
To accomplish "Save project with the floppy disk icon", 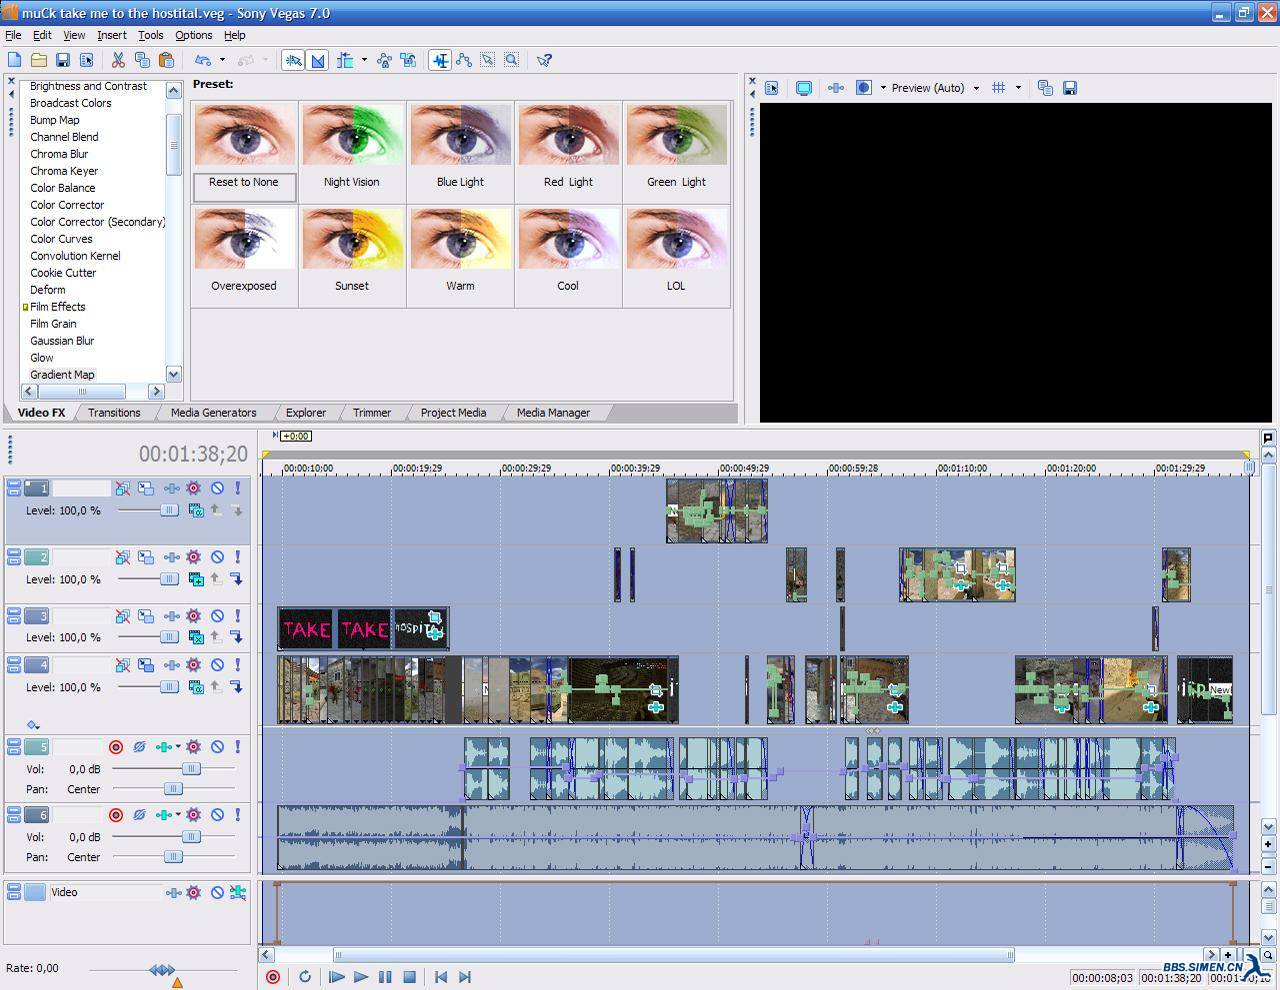I will pyautogui.click(x=62, y=60).
